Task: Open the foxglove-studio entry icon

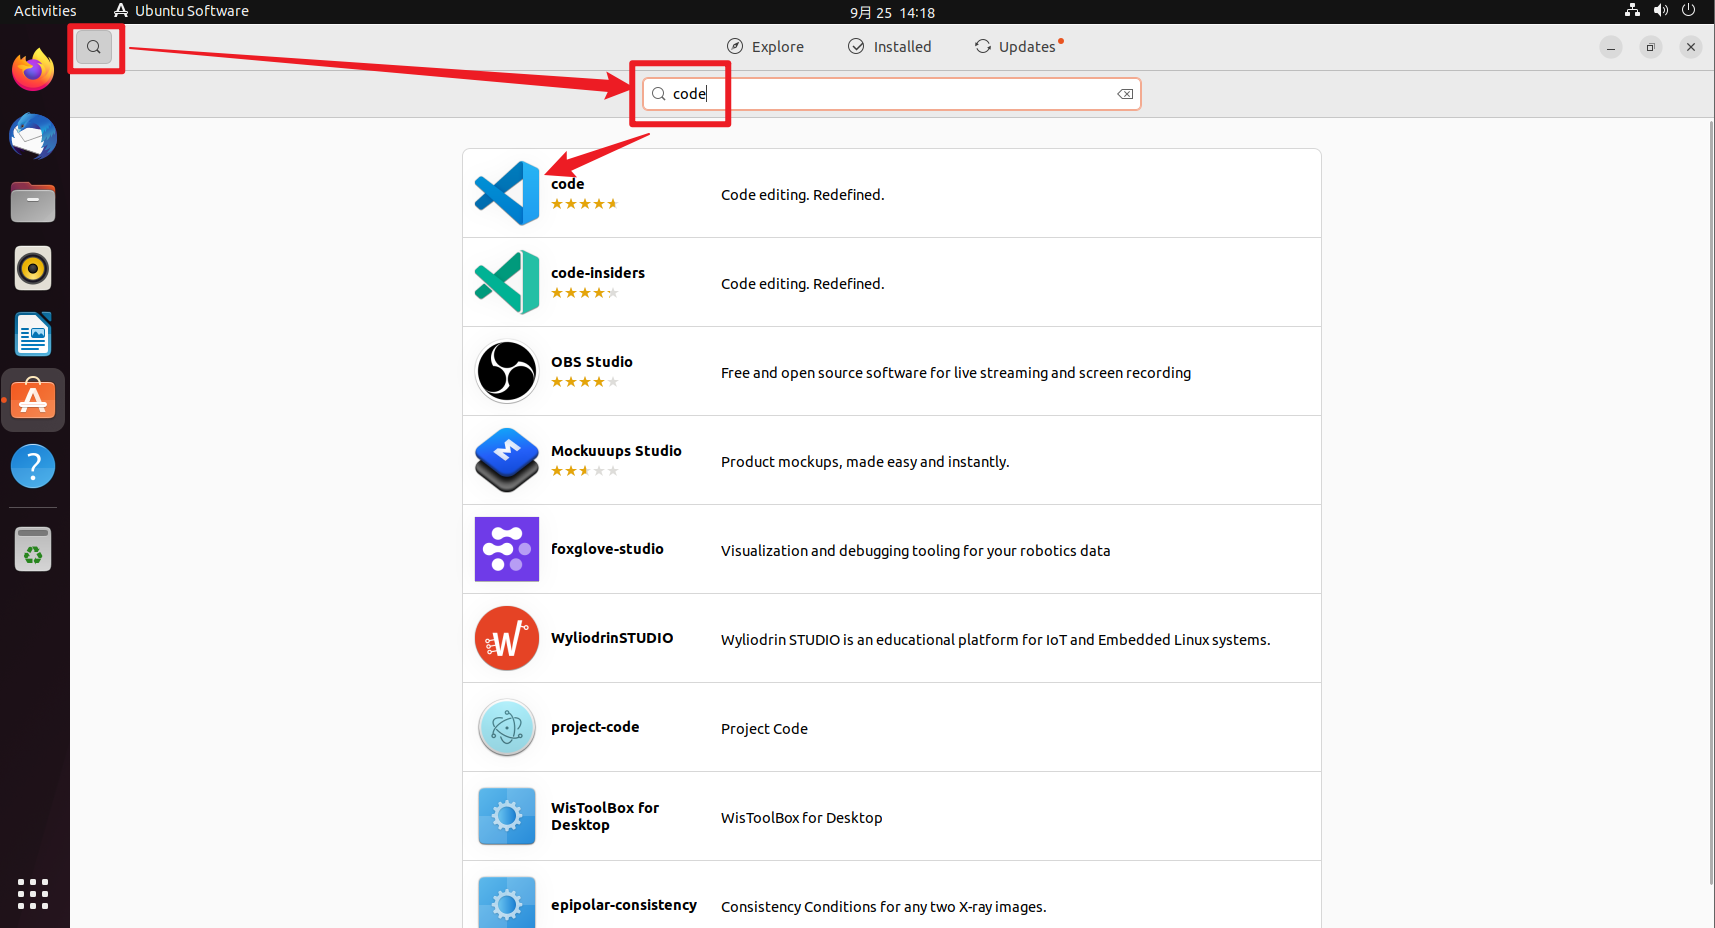Action: 506,549
